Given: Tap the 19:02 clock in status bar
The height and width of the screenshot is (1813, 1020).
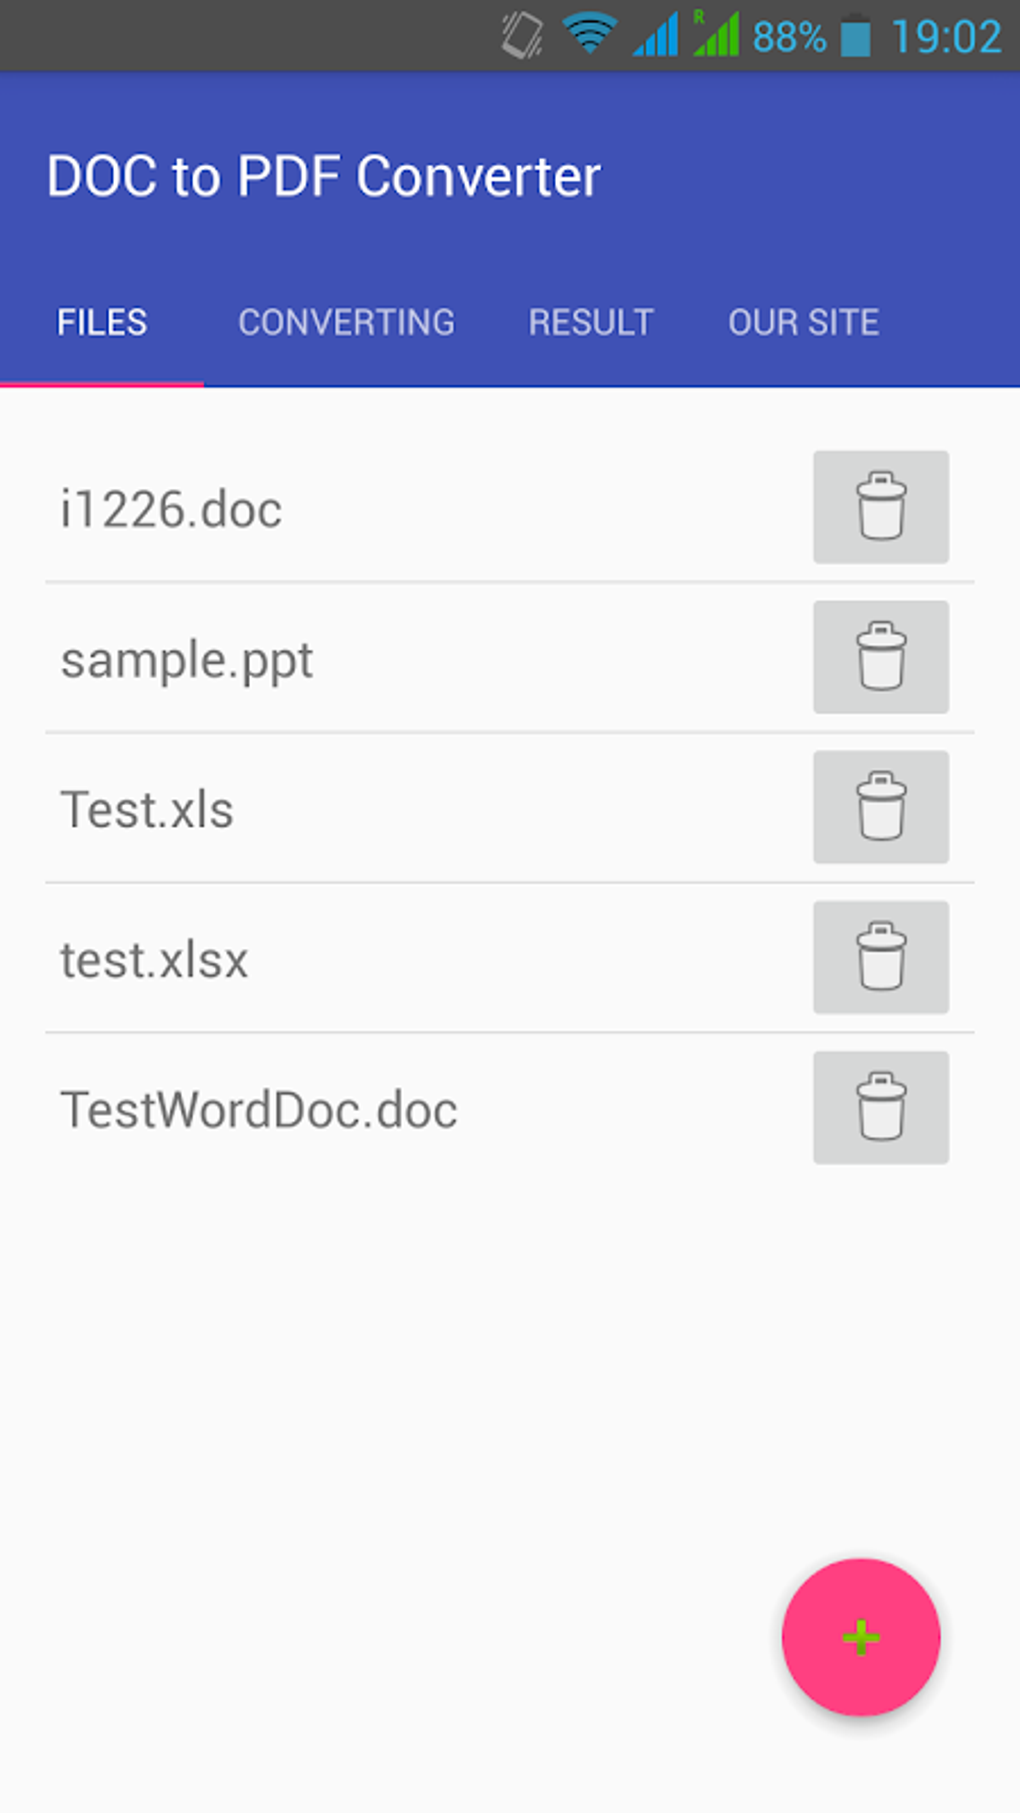Looking at the screenshot, I should [x=945, y=38].
